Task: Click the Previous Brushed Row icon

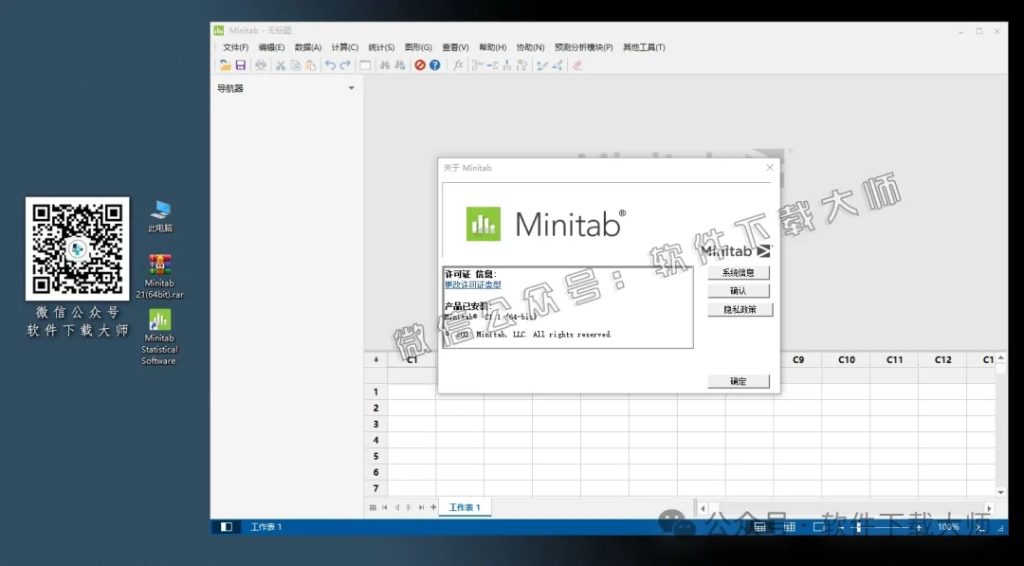Action: [541, 65]
